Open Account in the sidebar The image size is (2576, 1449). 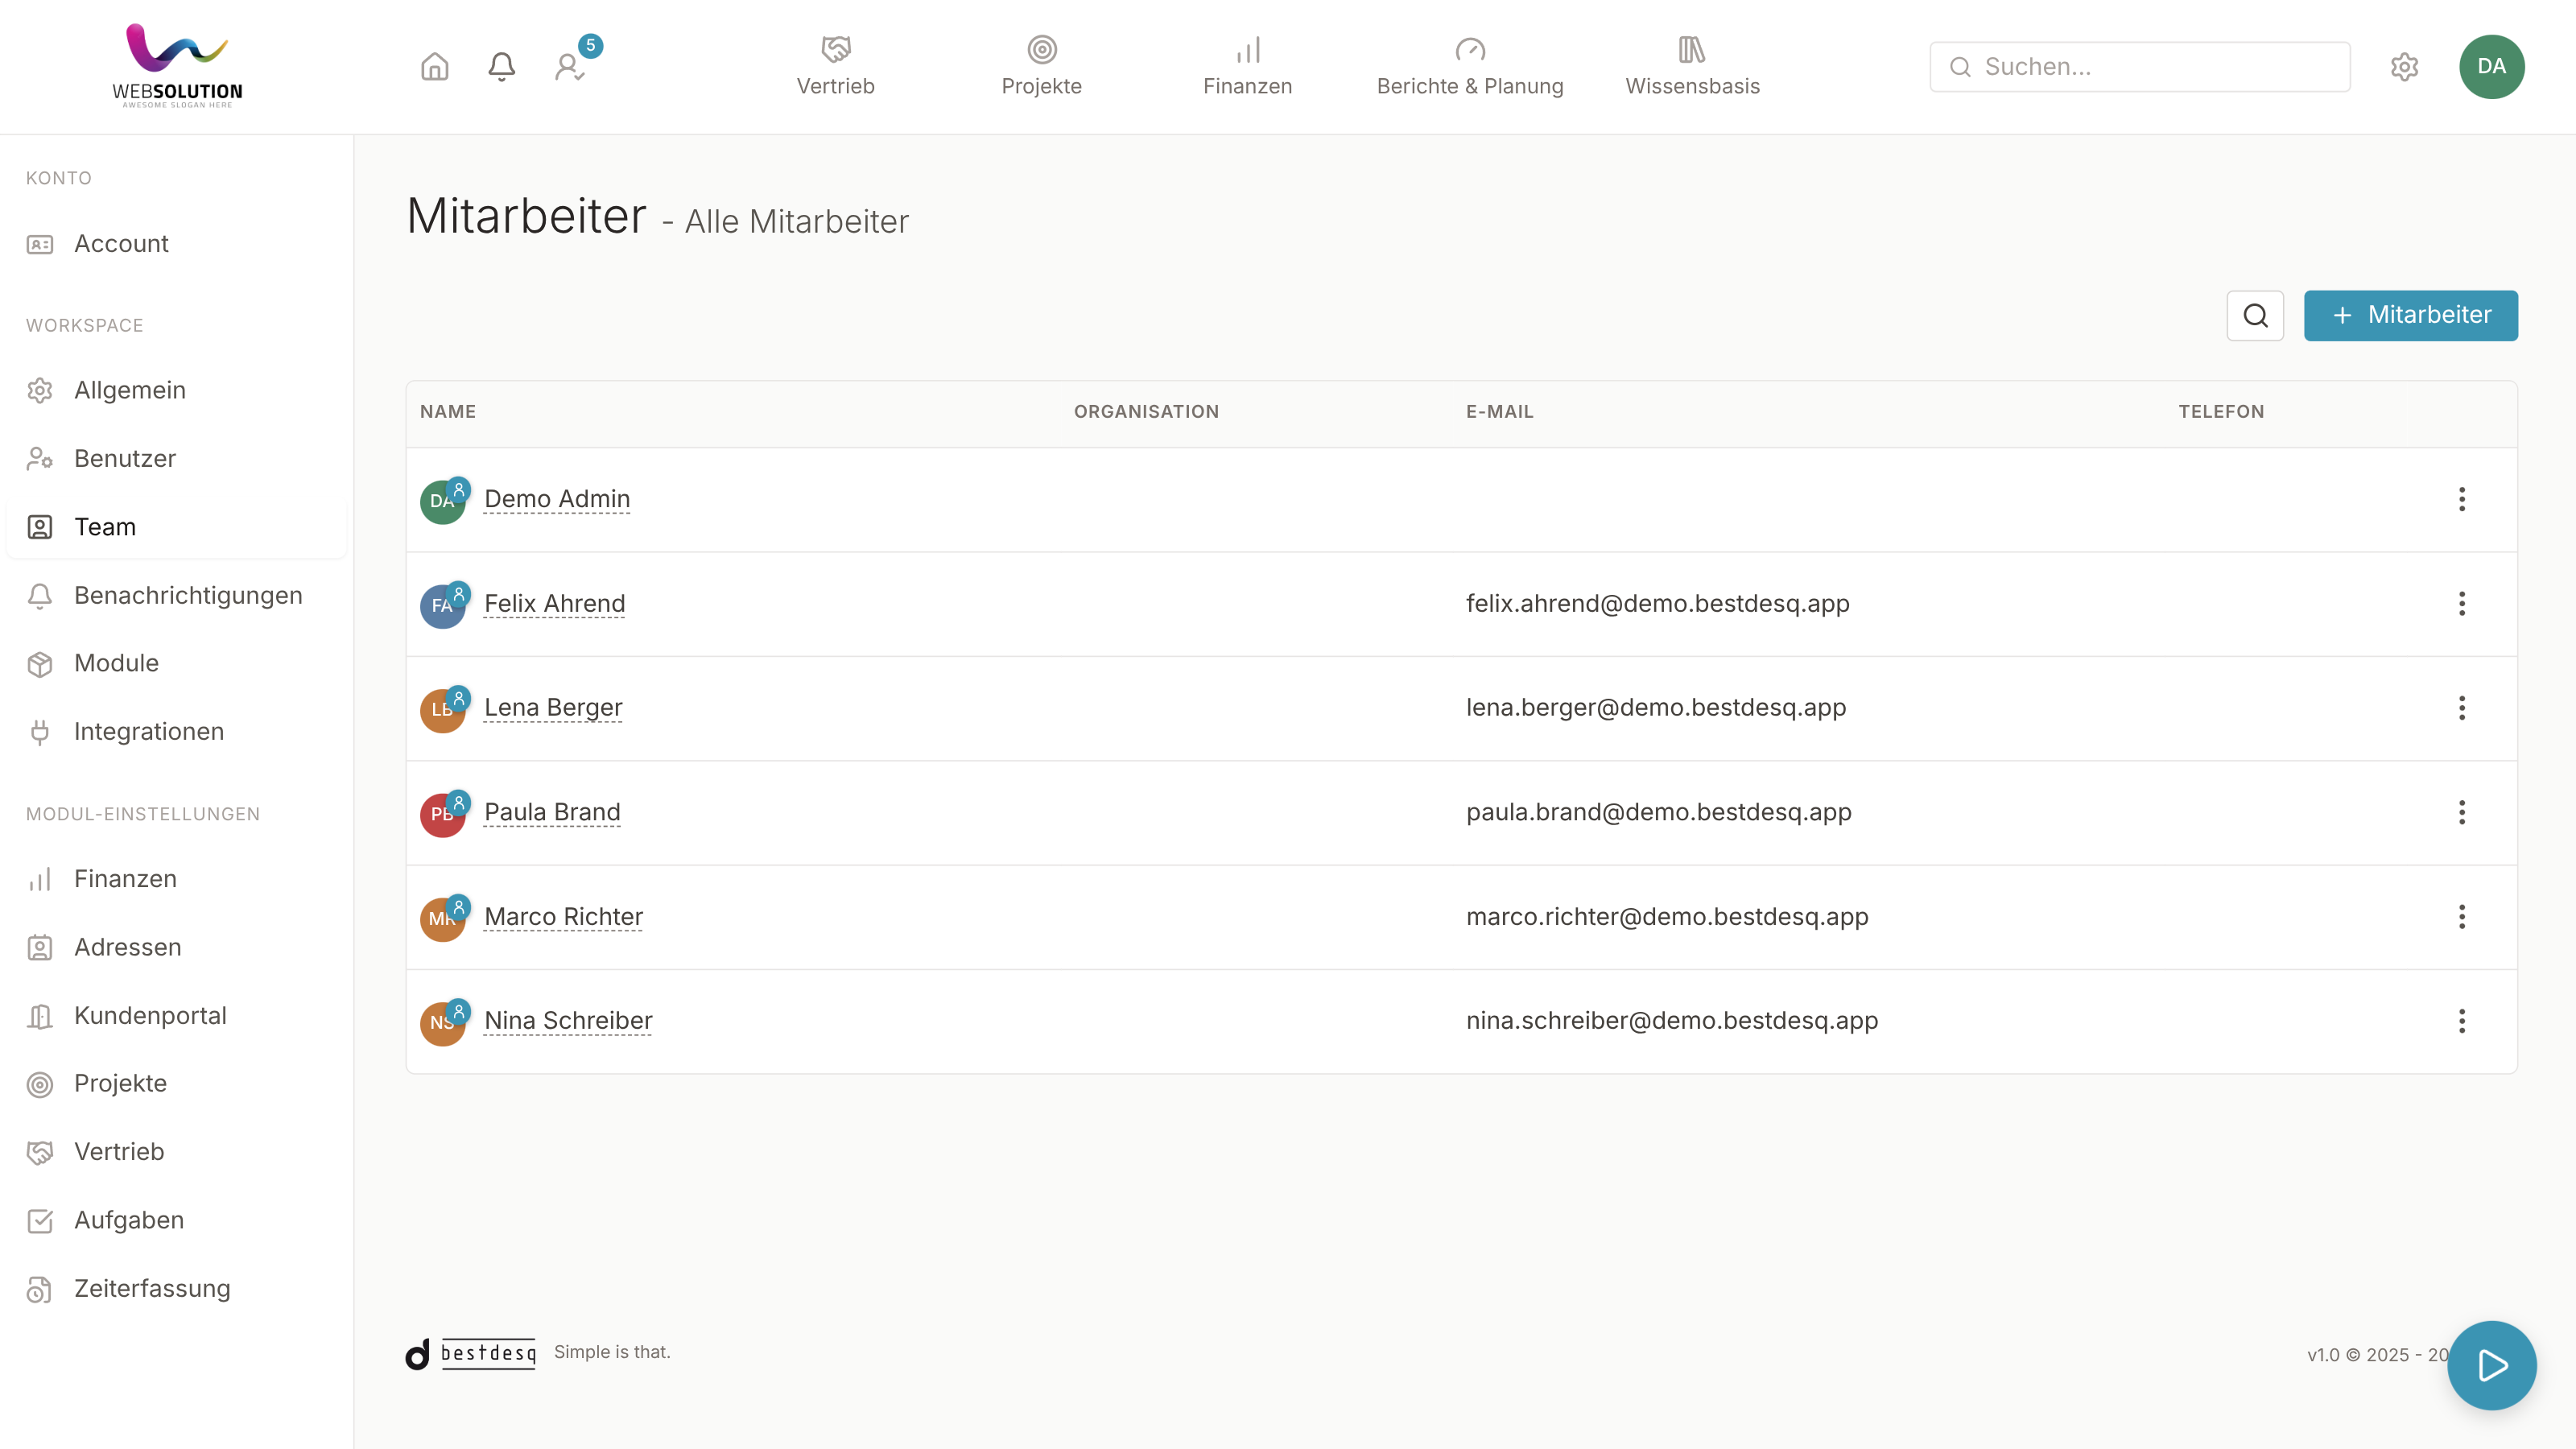coord(176,244)
